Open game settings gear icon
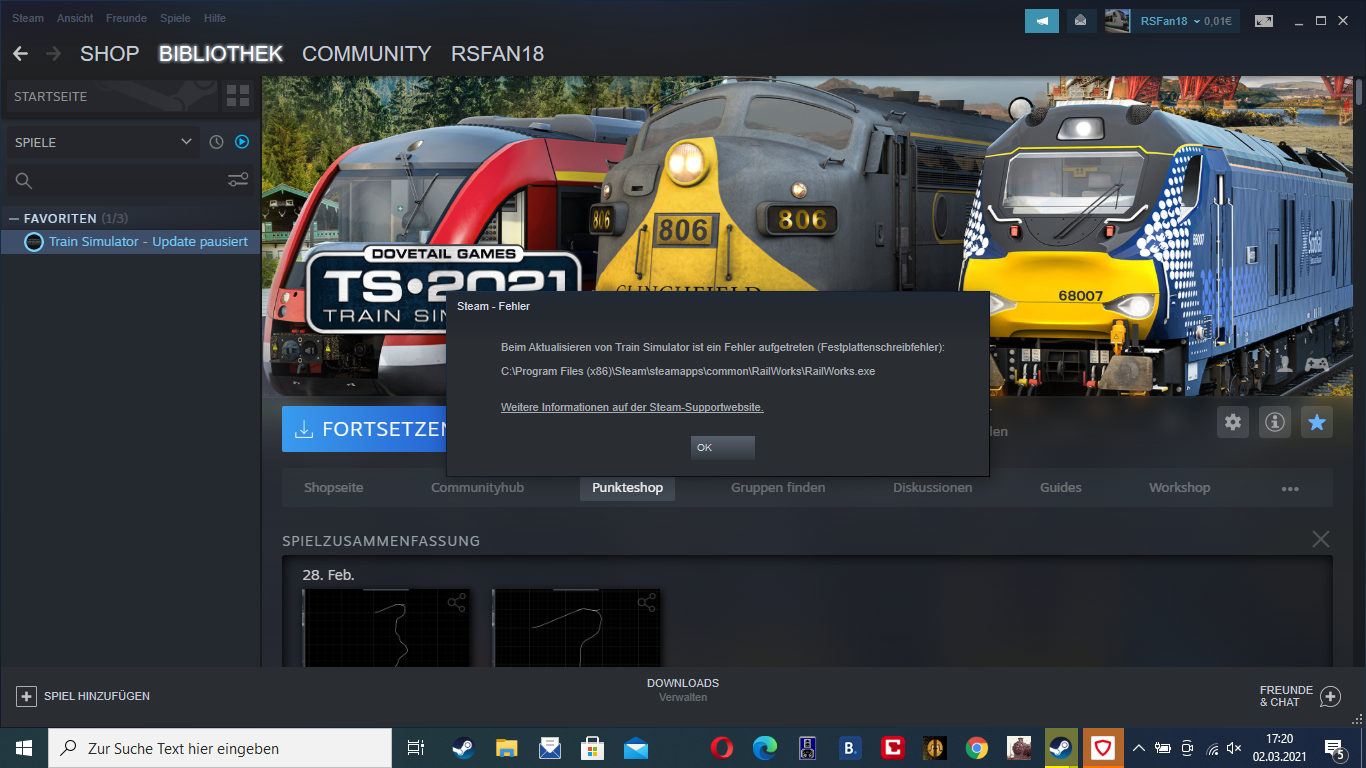 [x=1233, y=422]
